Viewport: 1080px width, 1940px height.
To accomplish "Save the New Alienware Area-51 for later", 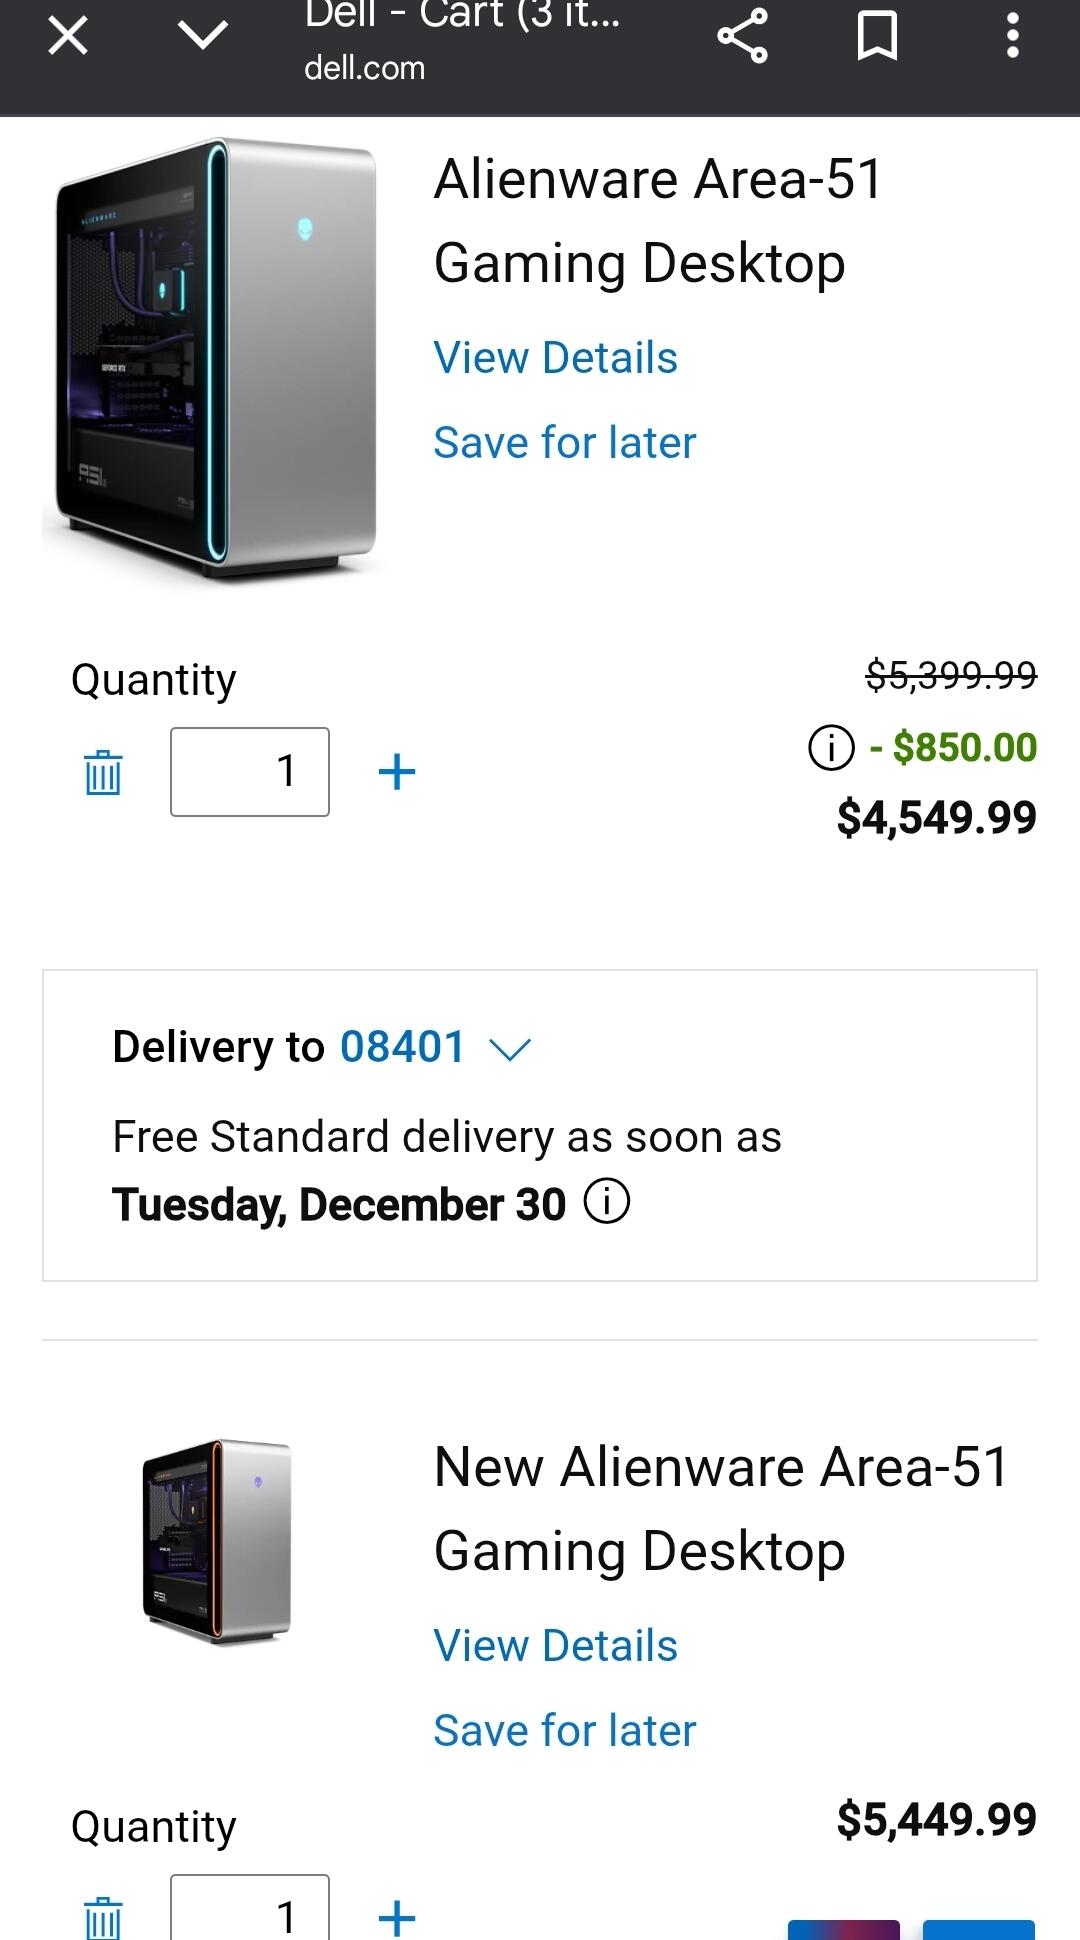I will click(564, 1731).
